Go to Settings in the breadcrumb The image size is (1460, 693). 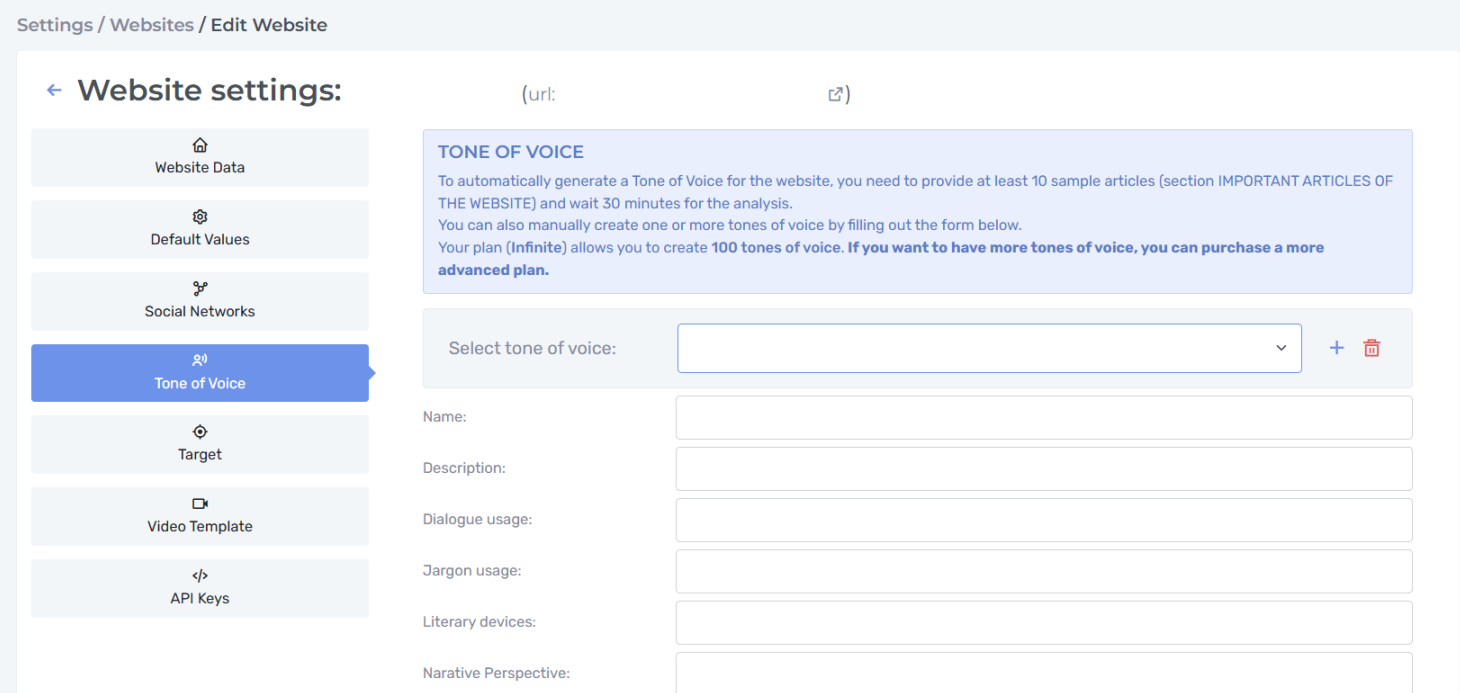point(55,25)
